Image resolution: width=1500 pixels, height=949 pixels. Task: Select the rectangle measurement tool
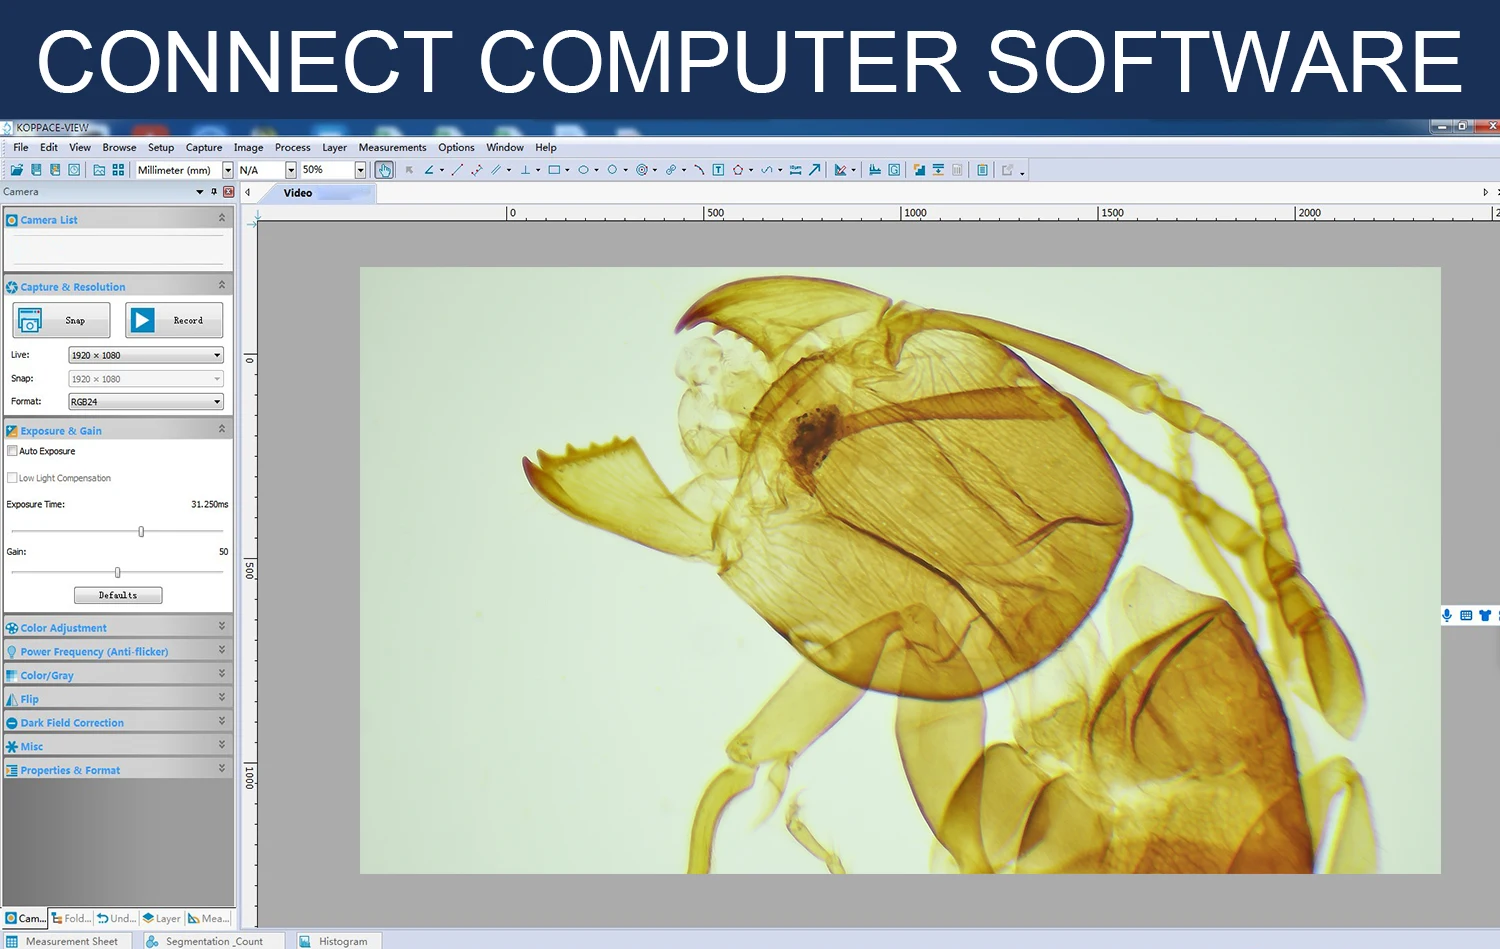(554, 170)
